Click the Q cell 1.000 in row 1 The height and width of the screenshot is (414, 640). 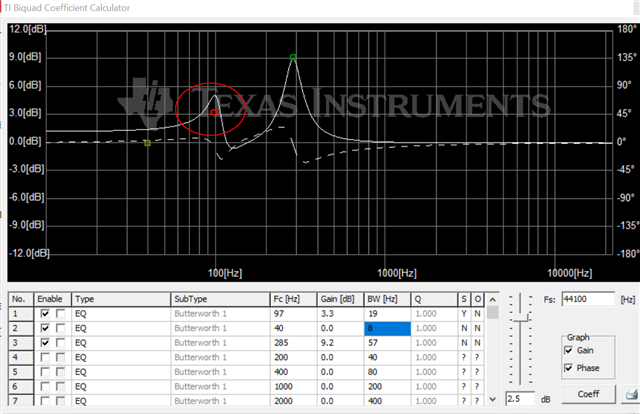pos(434,314)
